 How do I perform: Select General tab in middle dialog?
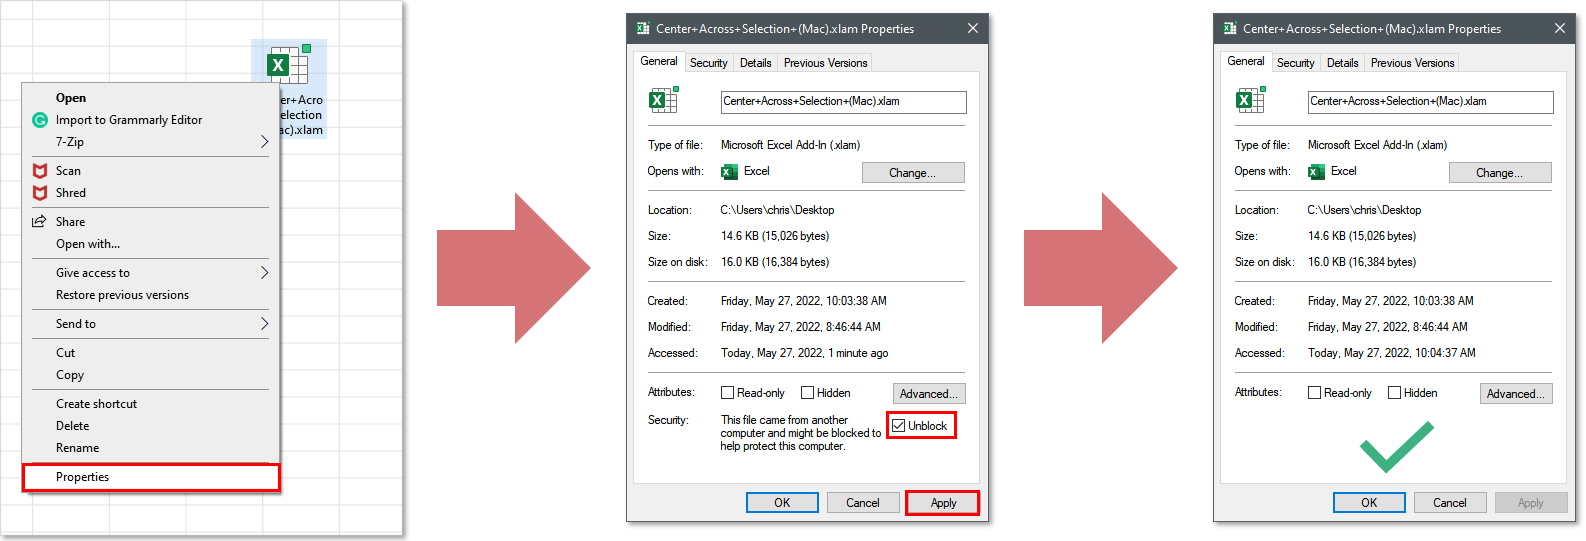(659, 61)
